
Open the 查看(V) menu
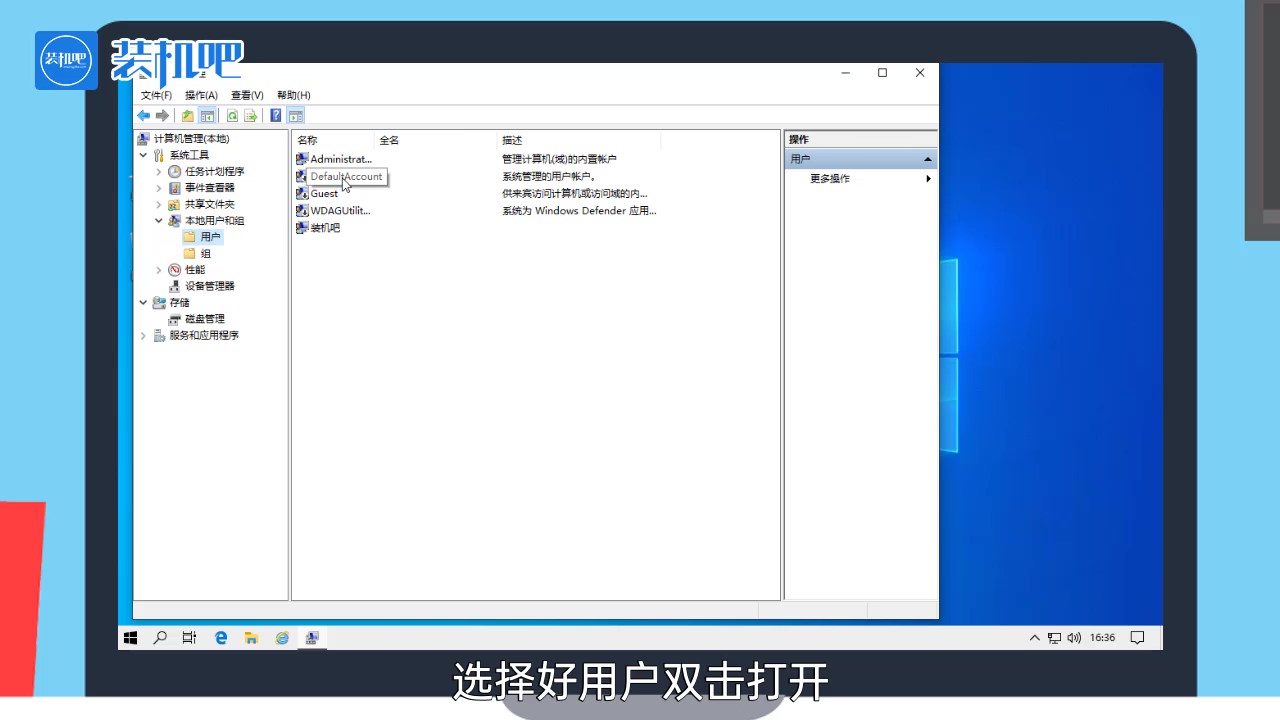pos(246,94)
